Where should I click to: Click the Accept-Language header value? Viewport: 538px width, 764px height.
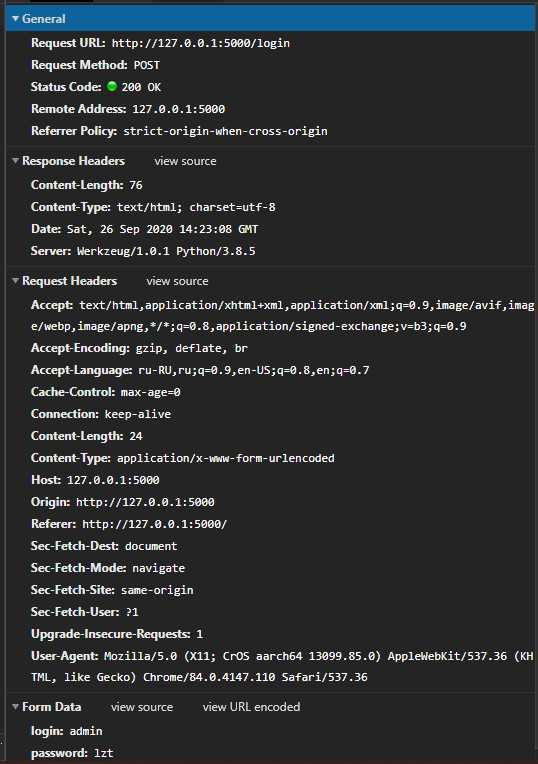pyautogui.click(x=253, y=370)
